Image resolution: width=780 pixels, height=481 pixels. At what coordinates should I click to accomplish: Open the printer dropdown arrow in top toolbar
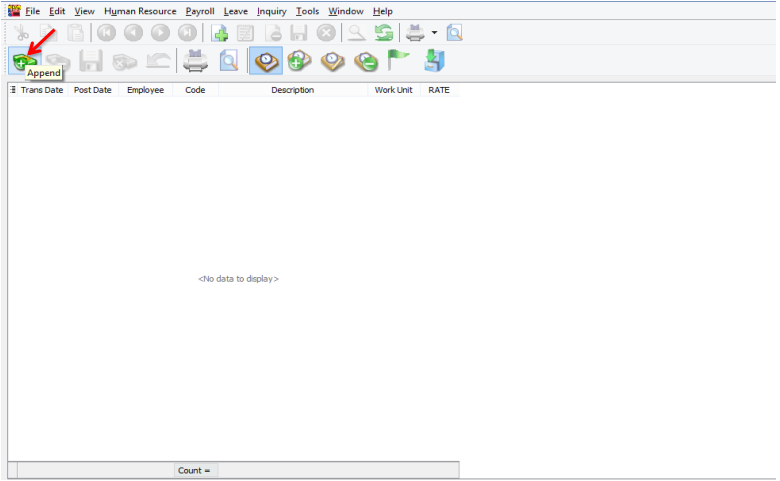pos(434,33)
